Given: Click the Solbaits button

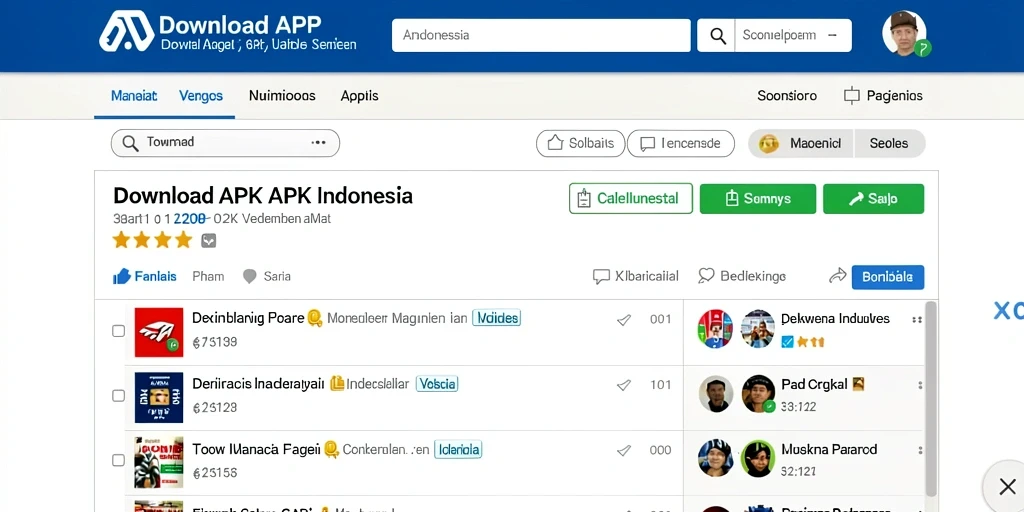Looking at the screenshot, I should coord(581,144).
